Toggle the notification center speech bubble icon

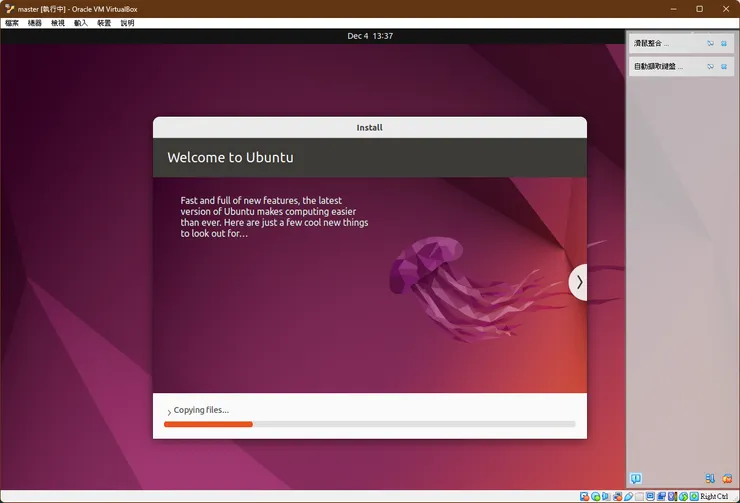pyautogui.click(x=636, y=478)
